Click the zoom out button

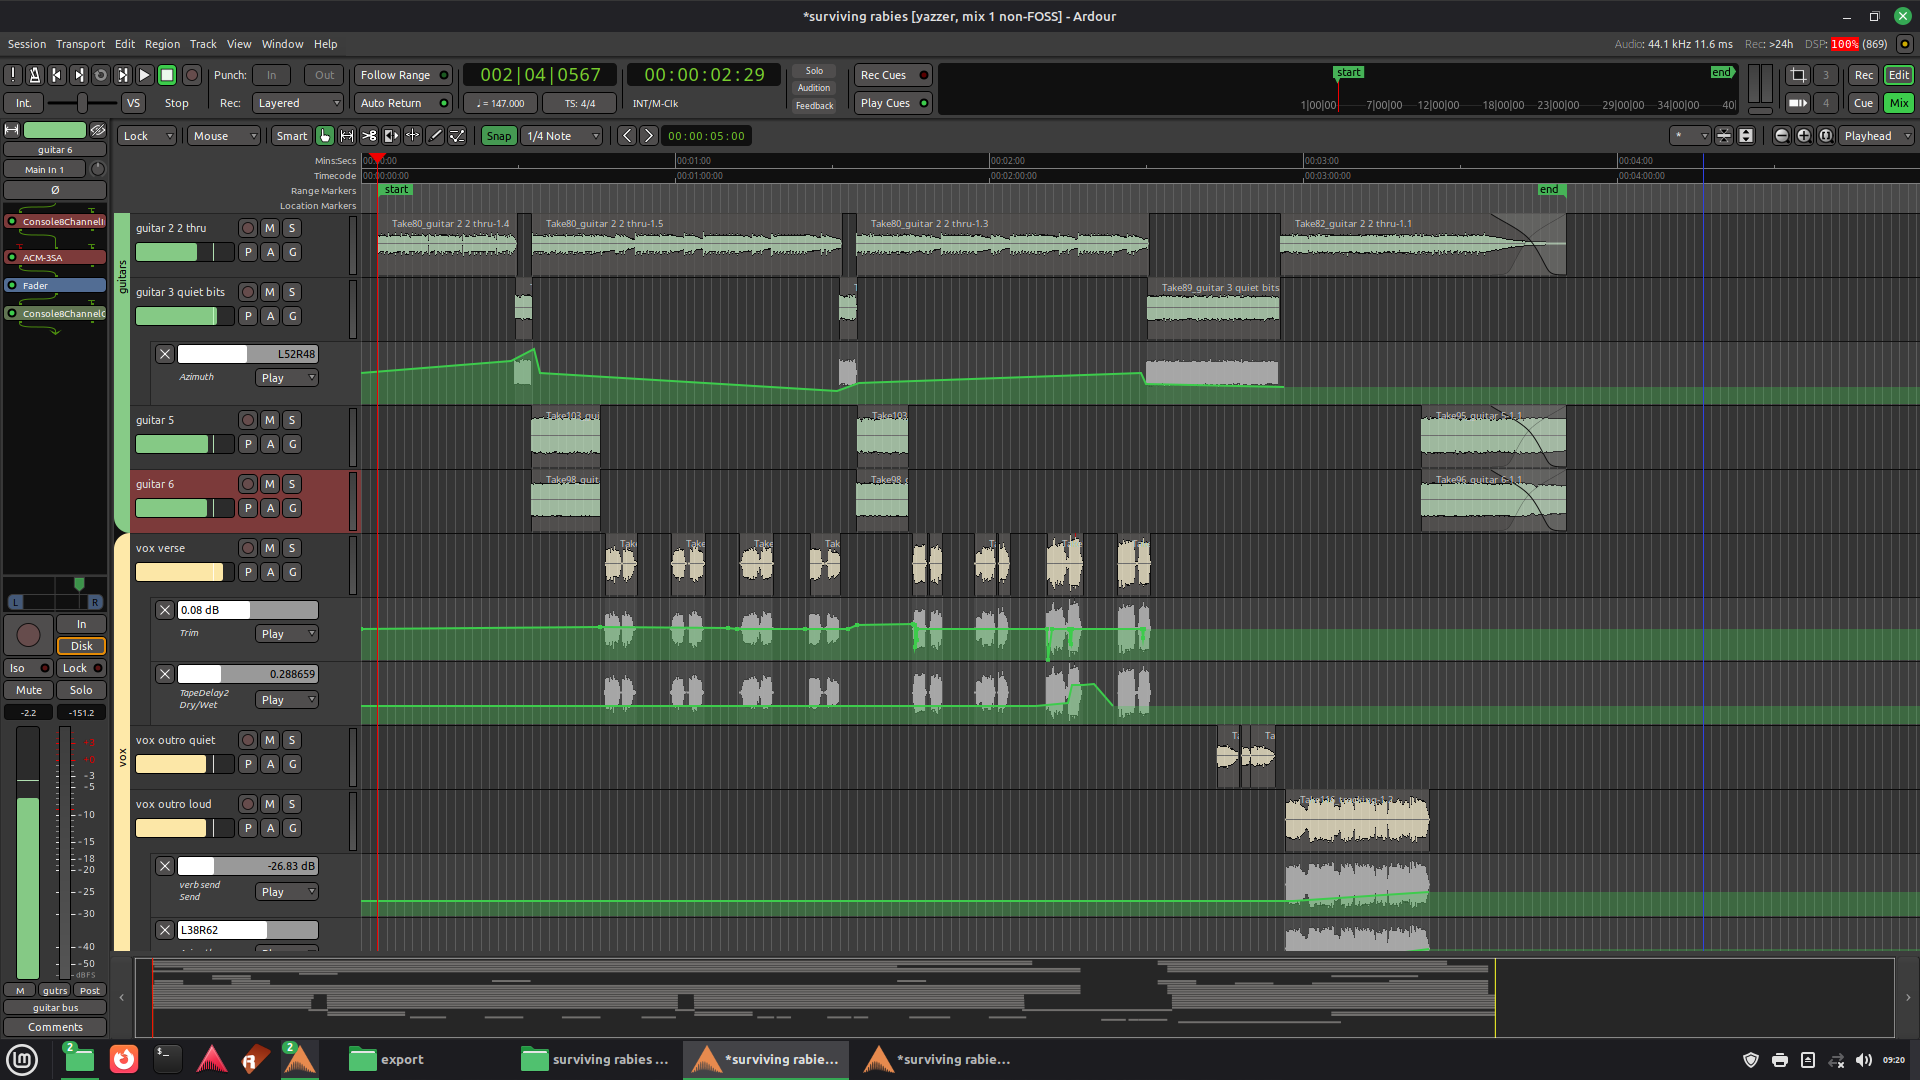pyautogui.click(x=1781, y=136)
